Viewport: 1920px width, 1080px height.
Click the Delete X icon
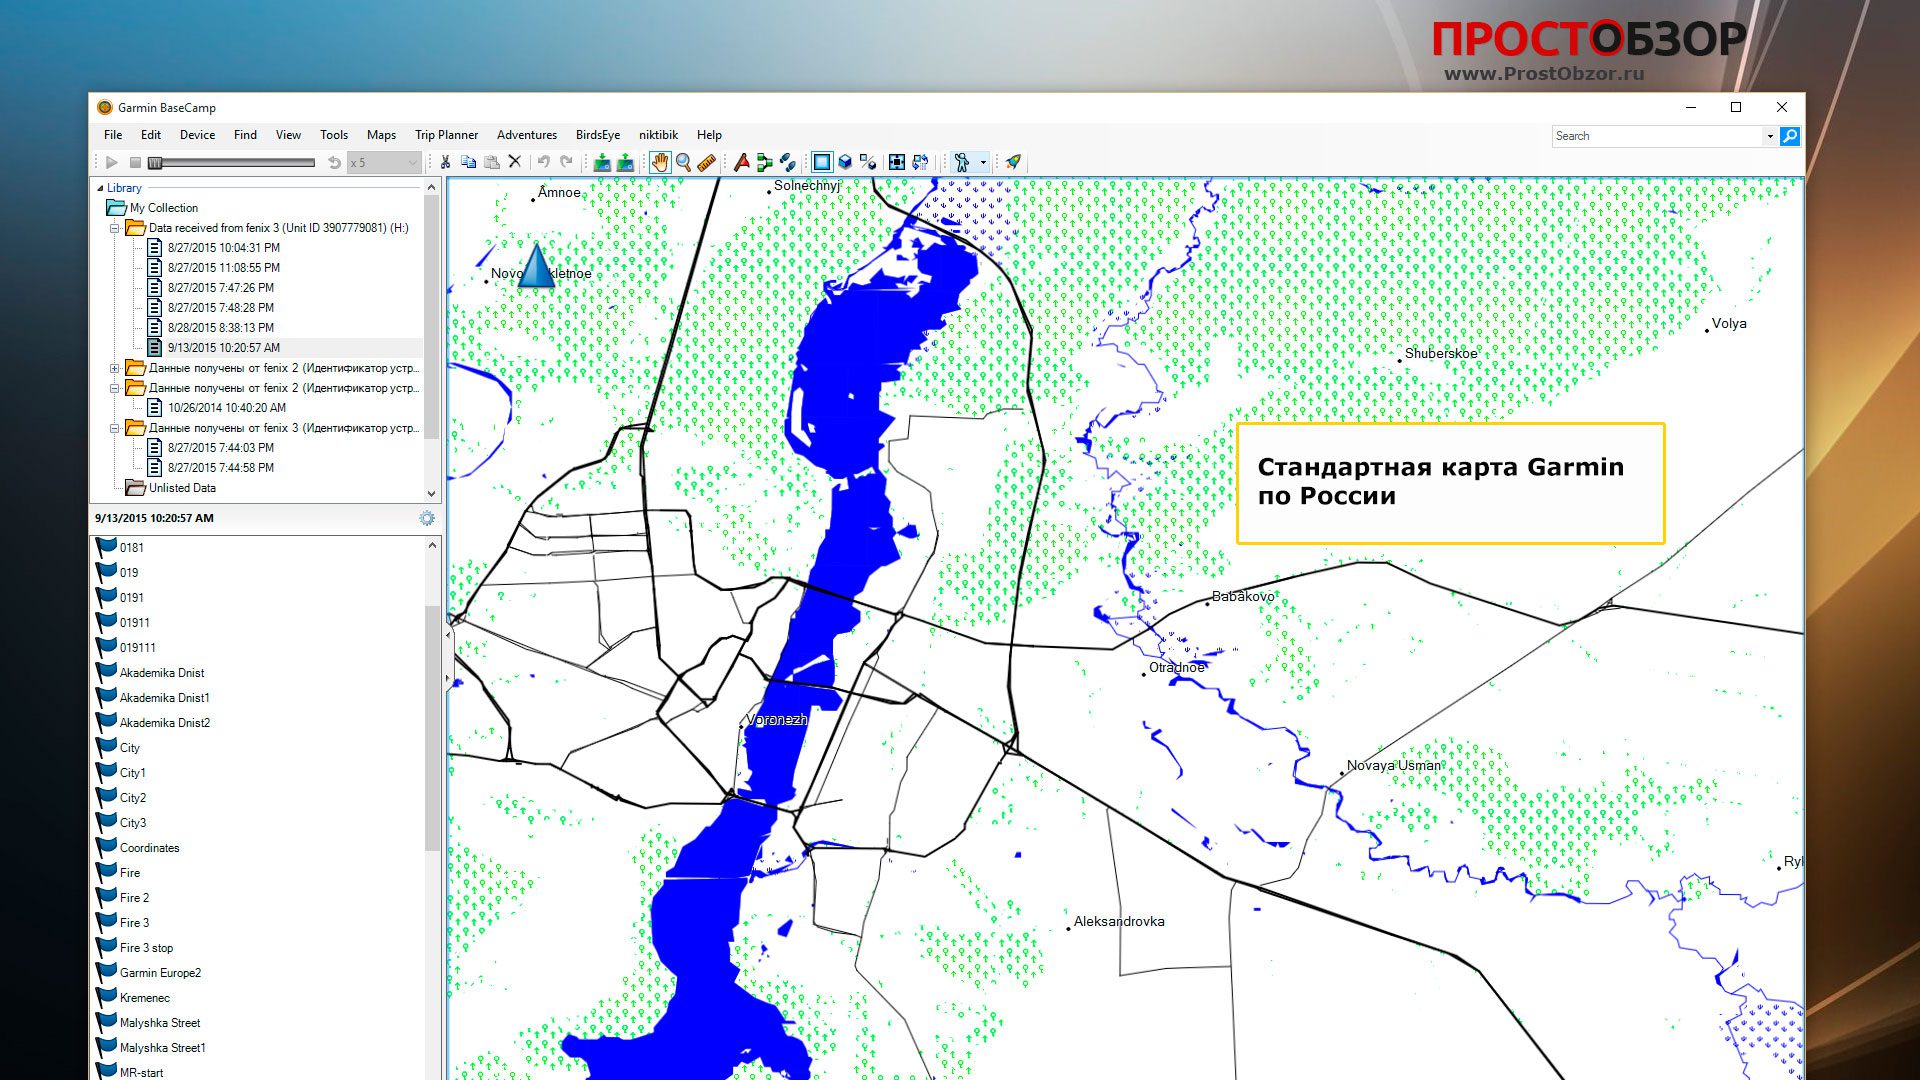(515, 162)
